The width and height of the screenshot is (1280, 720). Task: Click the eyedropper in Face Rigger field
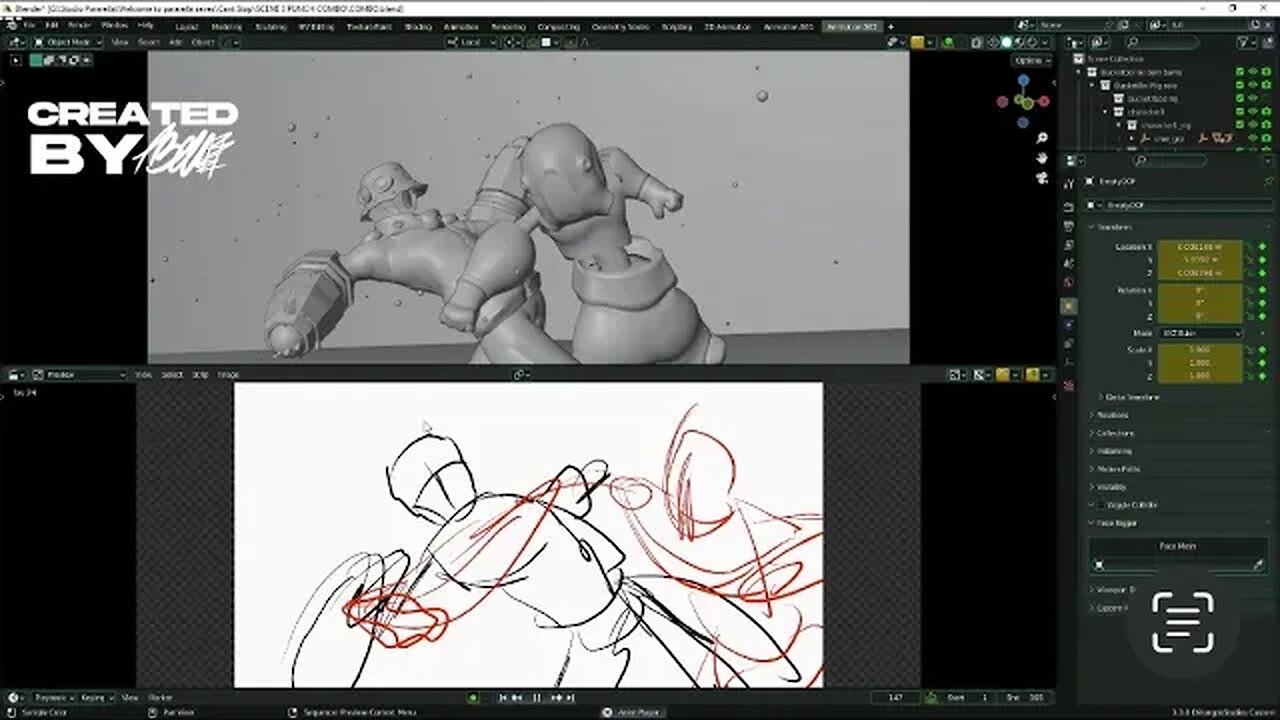click(1257, 565)
